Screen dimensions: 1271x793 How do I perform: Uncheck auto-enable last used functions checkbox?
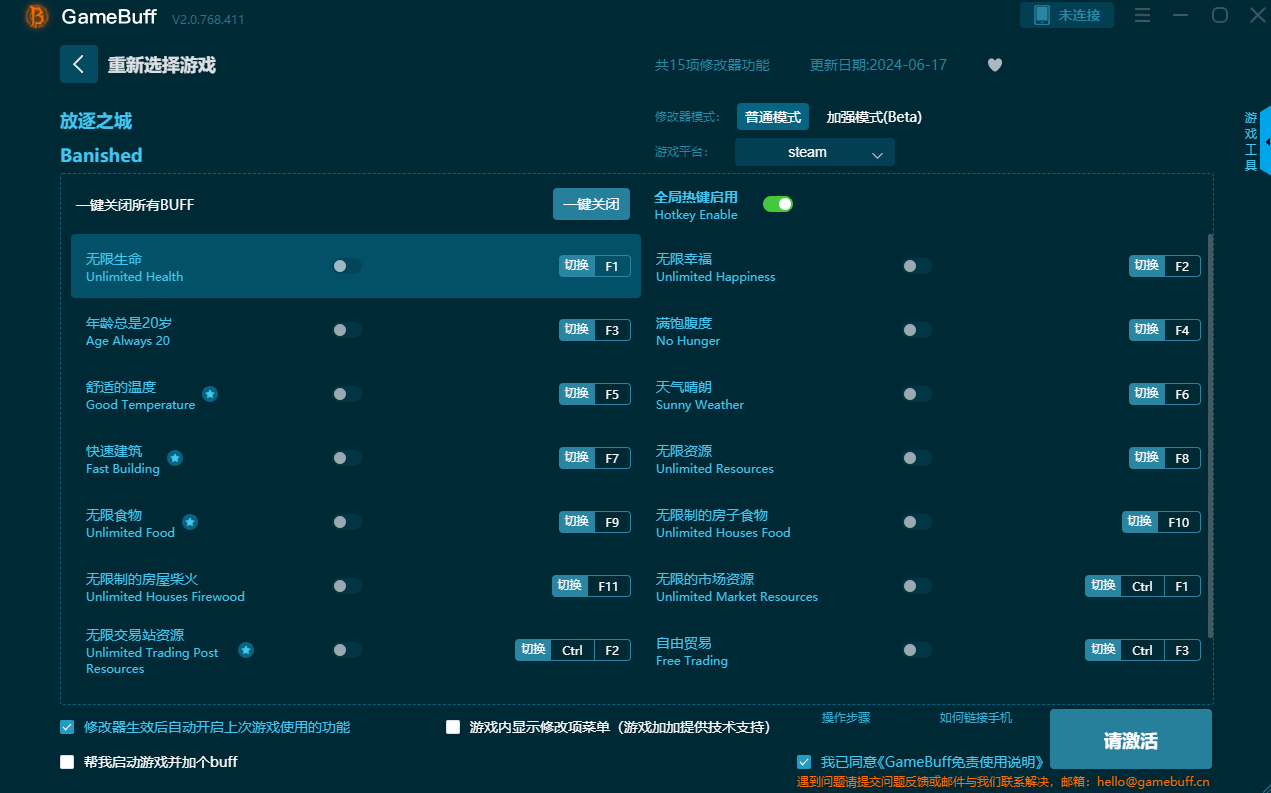pyautogui.click(x=67, y=727)
